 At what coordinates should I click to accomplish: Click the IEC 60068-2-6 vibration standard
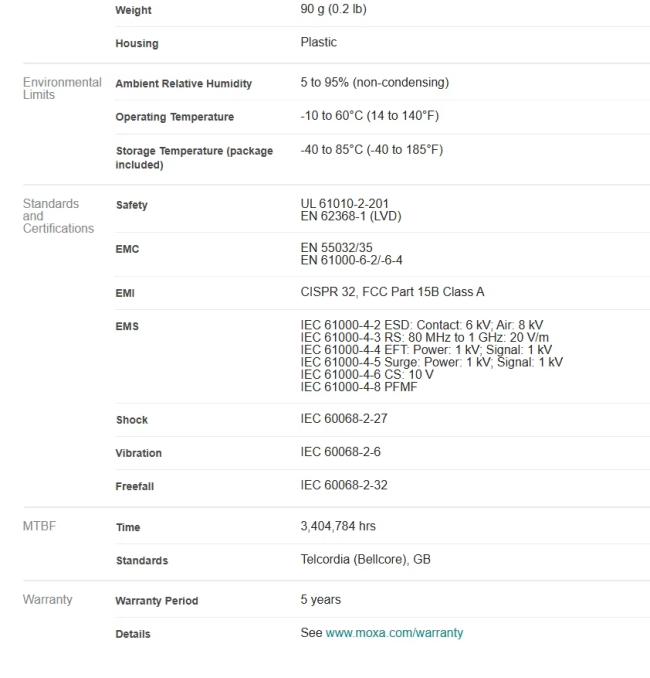[x=340, y=452]
